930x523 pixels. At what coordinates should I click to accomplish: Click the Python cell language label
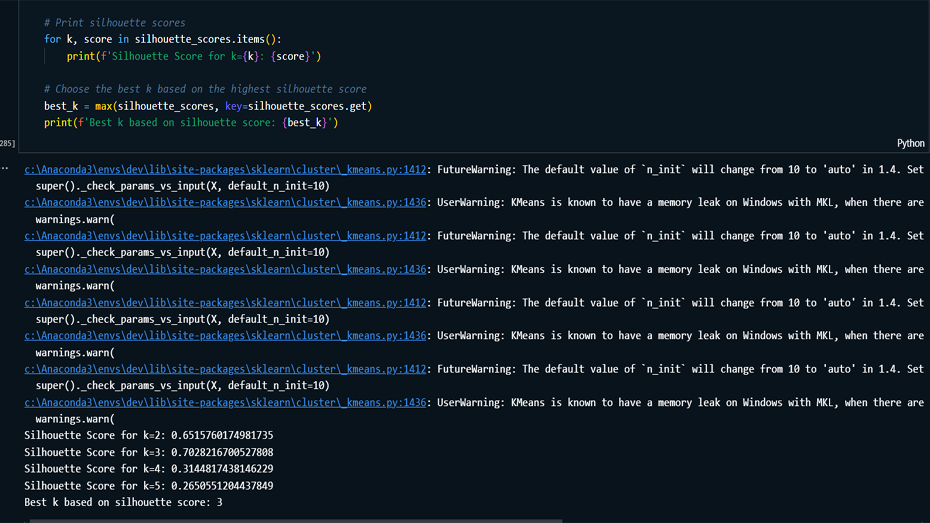pyautogui.click(x=910, y=144)
